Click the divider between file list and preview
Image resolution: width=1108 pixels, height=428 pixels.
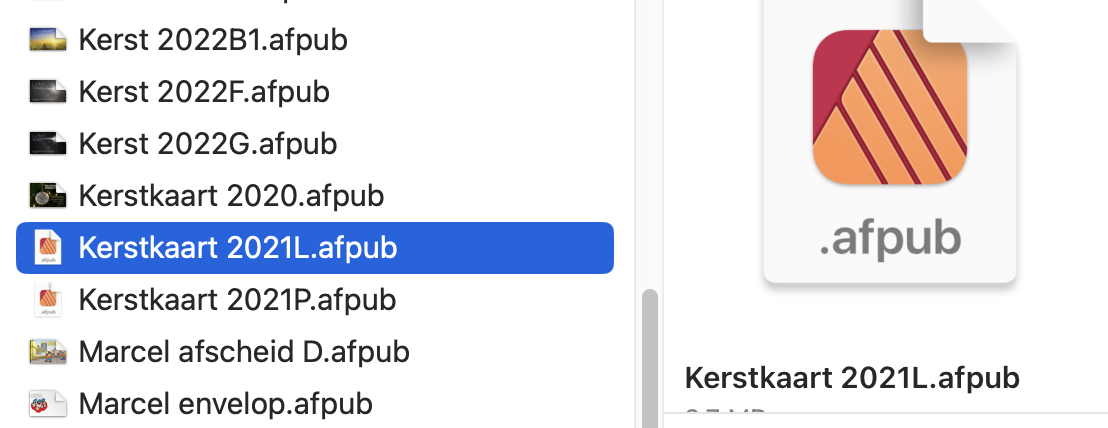(663, 214)
